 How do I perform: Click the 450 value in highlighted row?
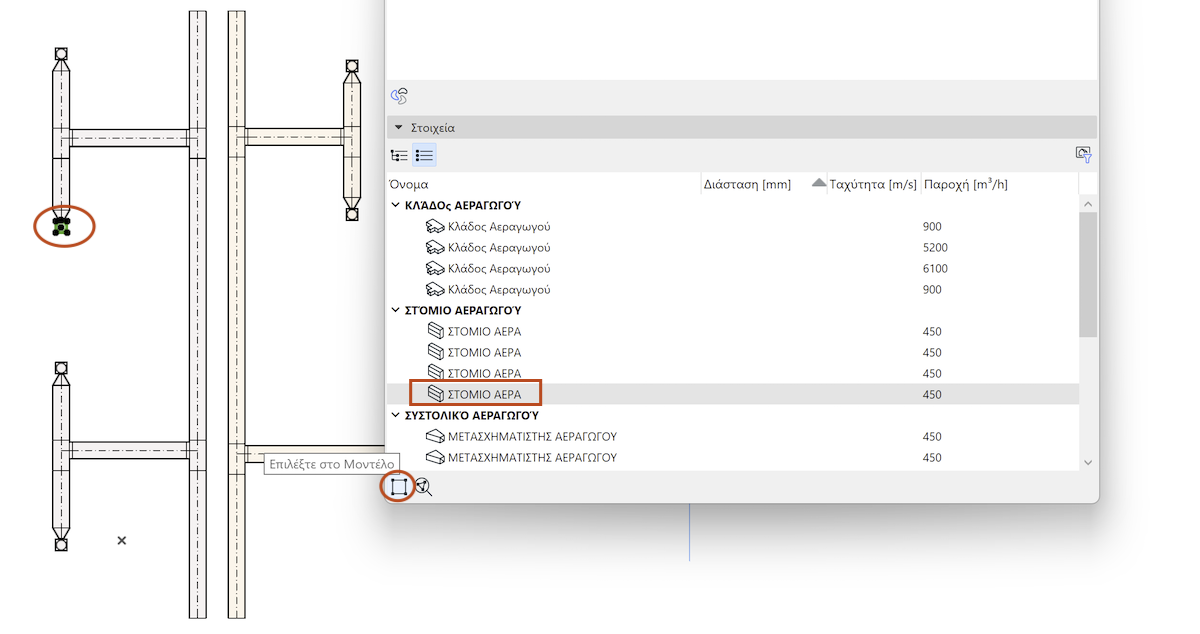[x=932, y=394]
